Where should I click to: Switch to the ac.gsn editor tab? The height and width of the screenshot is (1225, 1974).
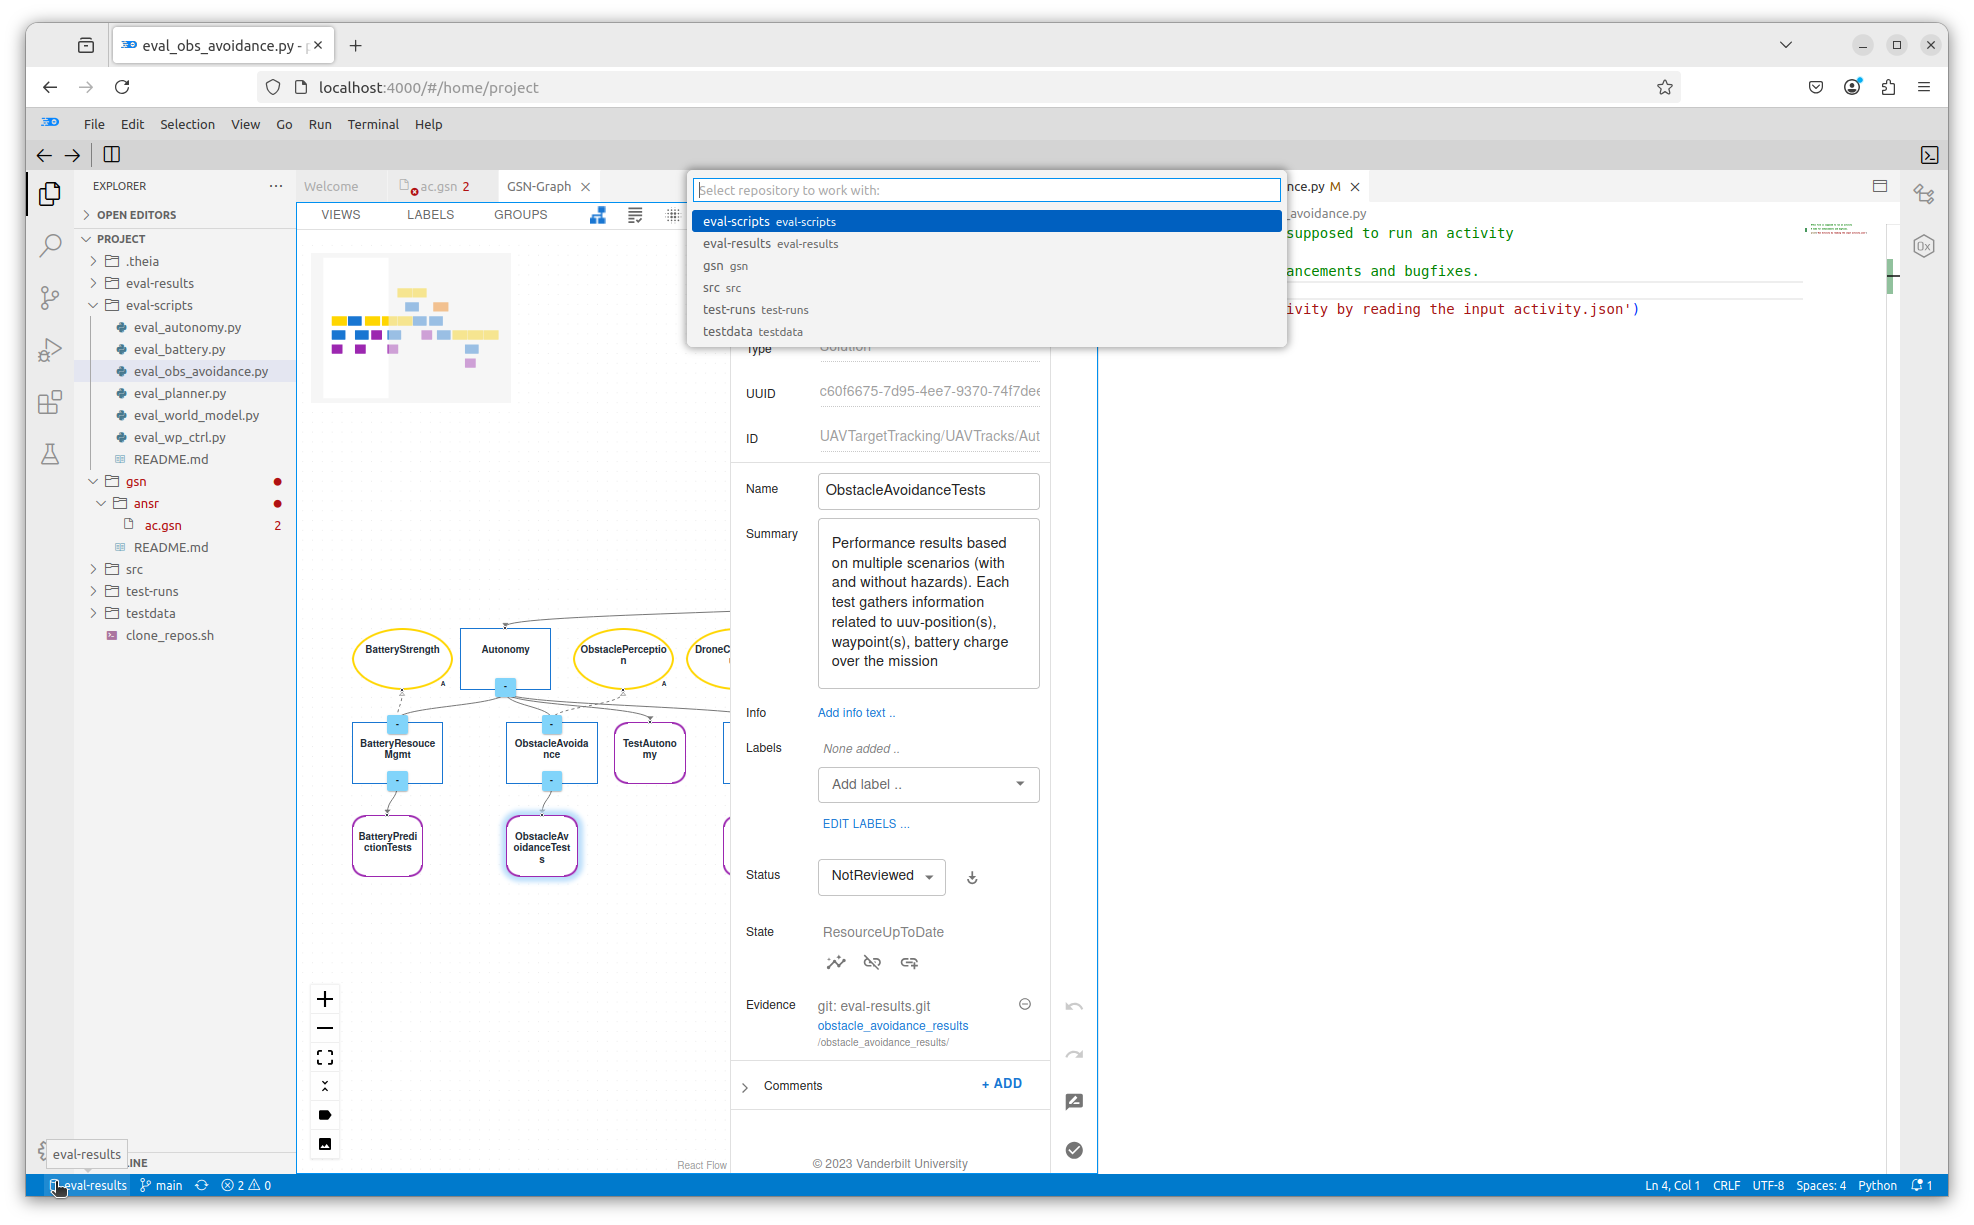(438, 187)
